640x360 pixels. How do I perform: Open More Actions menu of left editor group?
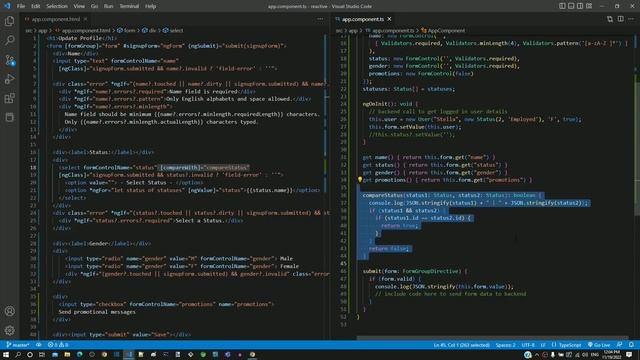tap(320, 19)
